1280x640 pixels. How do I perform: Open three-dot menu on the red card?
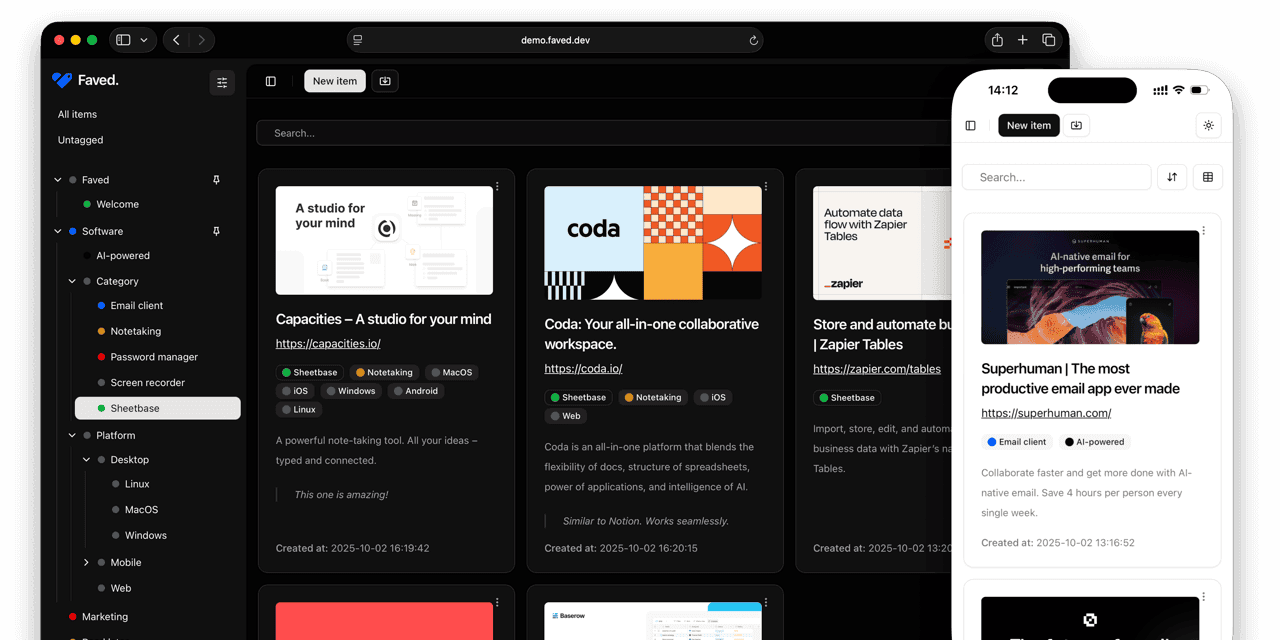click(497, 602)
